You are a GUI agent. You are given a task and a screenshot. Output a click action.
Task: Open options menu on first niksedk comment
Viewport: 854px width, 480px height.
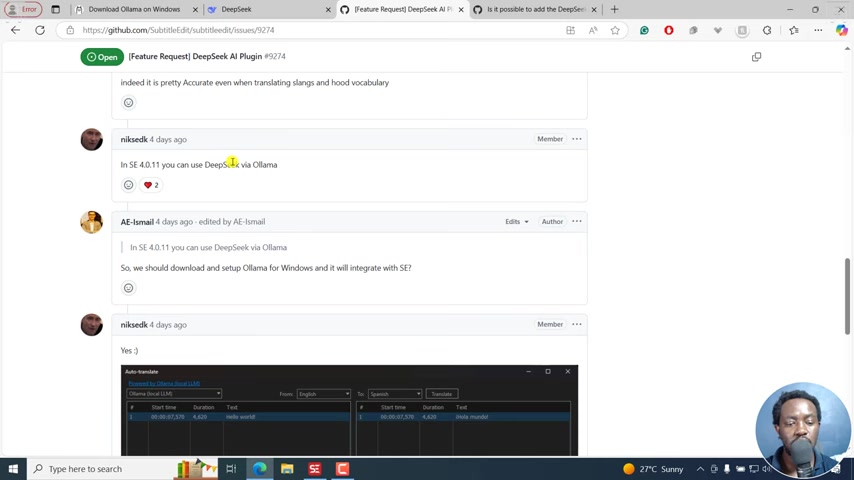(577, 139)
